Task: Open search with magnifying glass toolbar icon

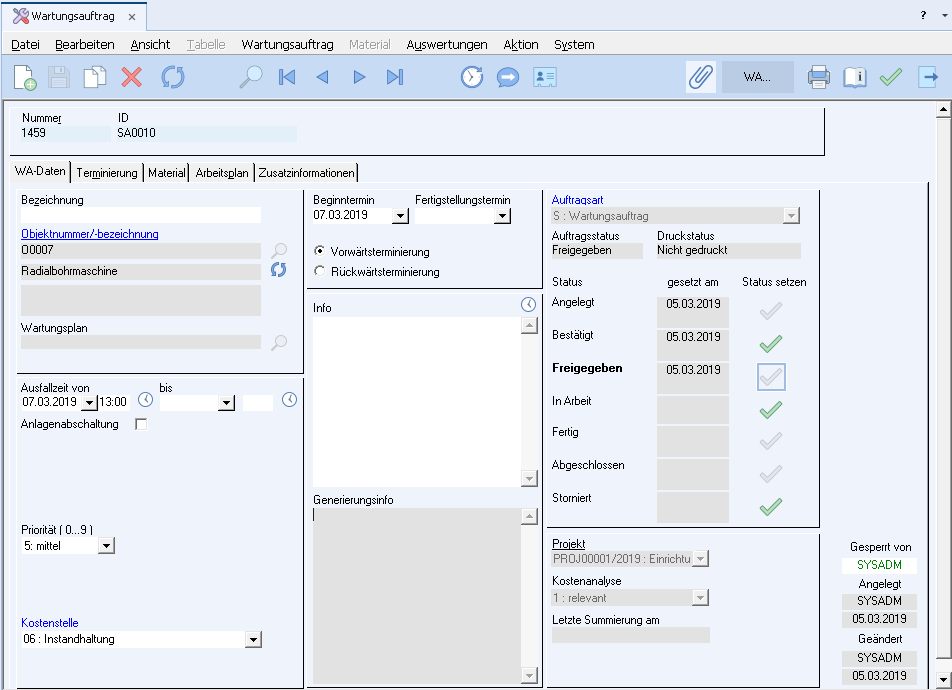Action: click(x=250, y=77)
